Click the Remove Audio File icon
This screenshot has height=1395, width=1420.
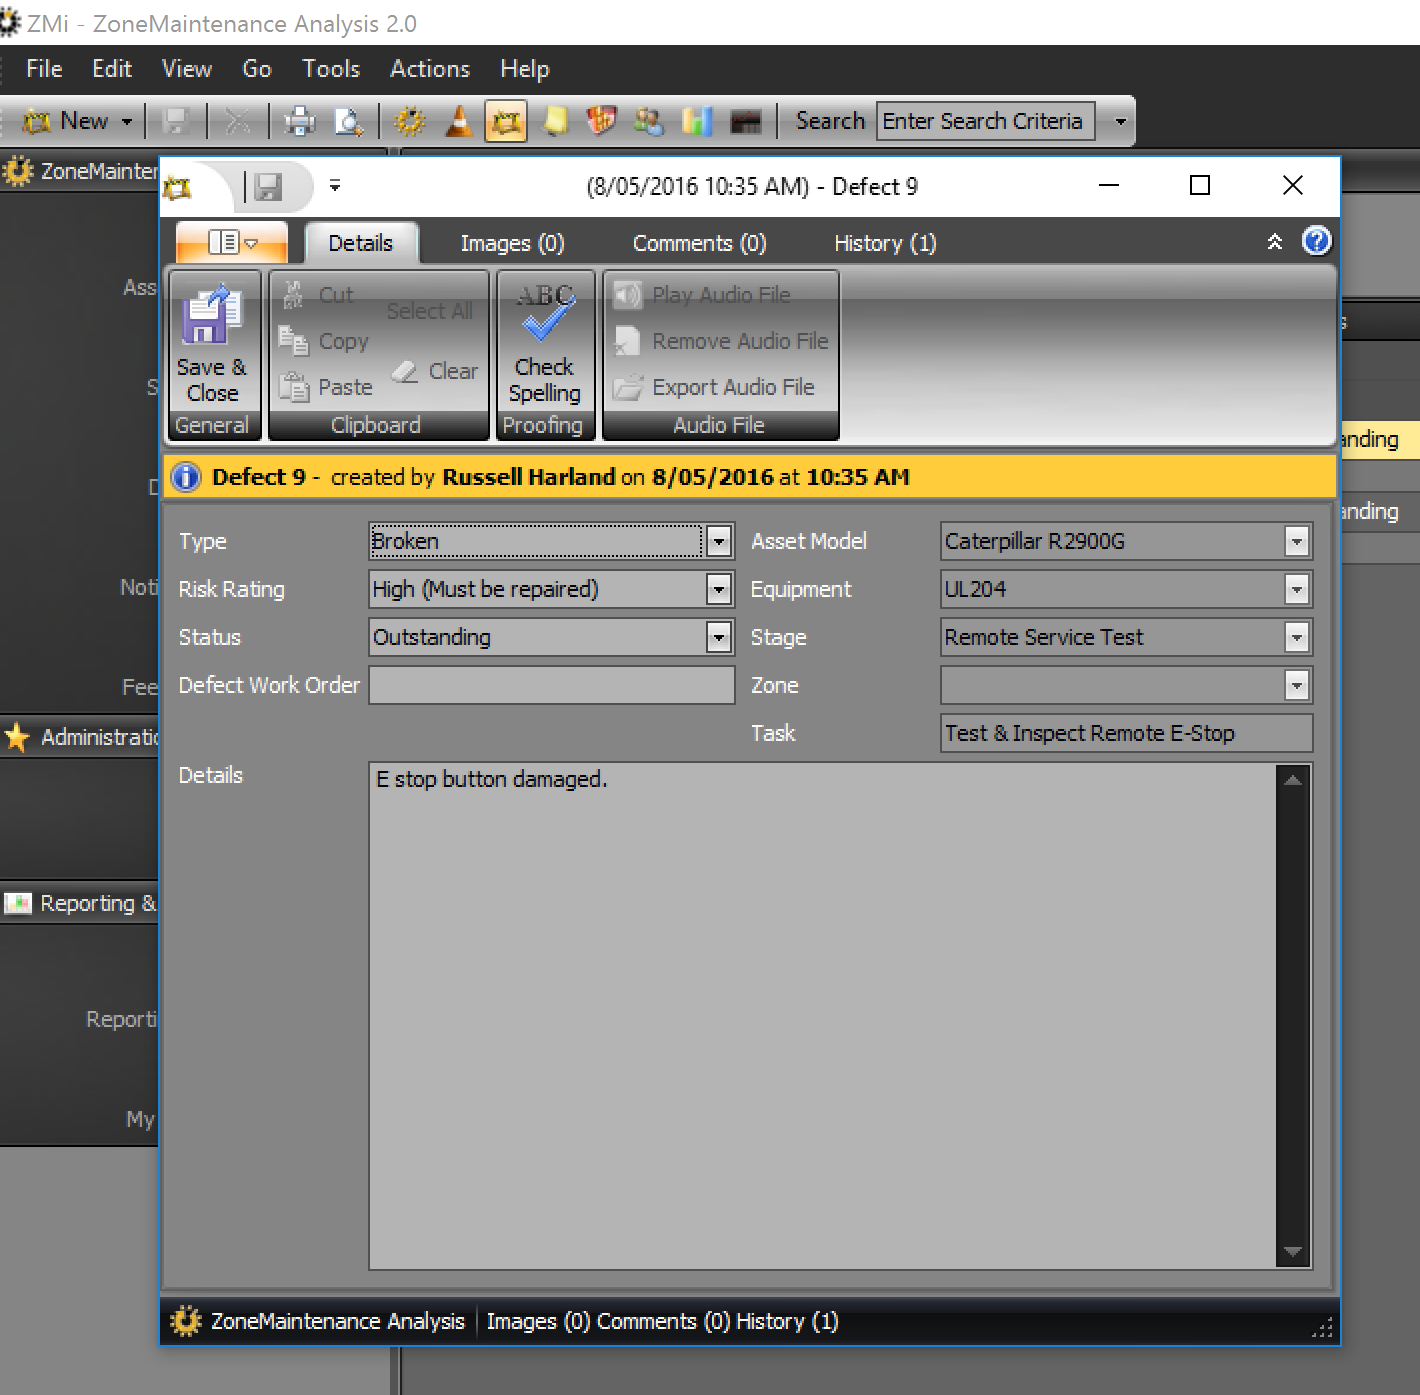pos(627,341)
